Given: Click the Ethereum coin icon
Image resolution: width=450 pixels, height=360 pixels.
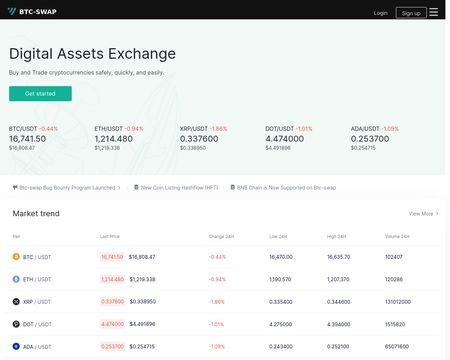Looking at the screenshot, I should tap(16, 279).
